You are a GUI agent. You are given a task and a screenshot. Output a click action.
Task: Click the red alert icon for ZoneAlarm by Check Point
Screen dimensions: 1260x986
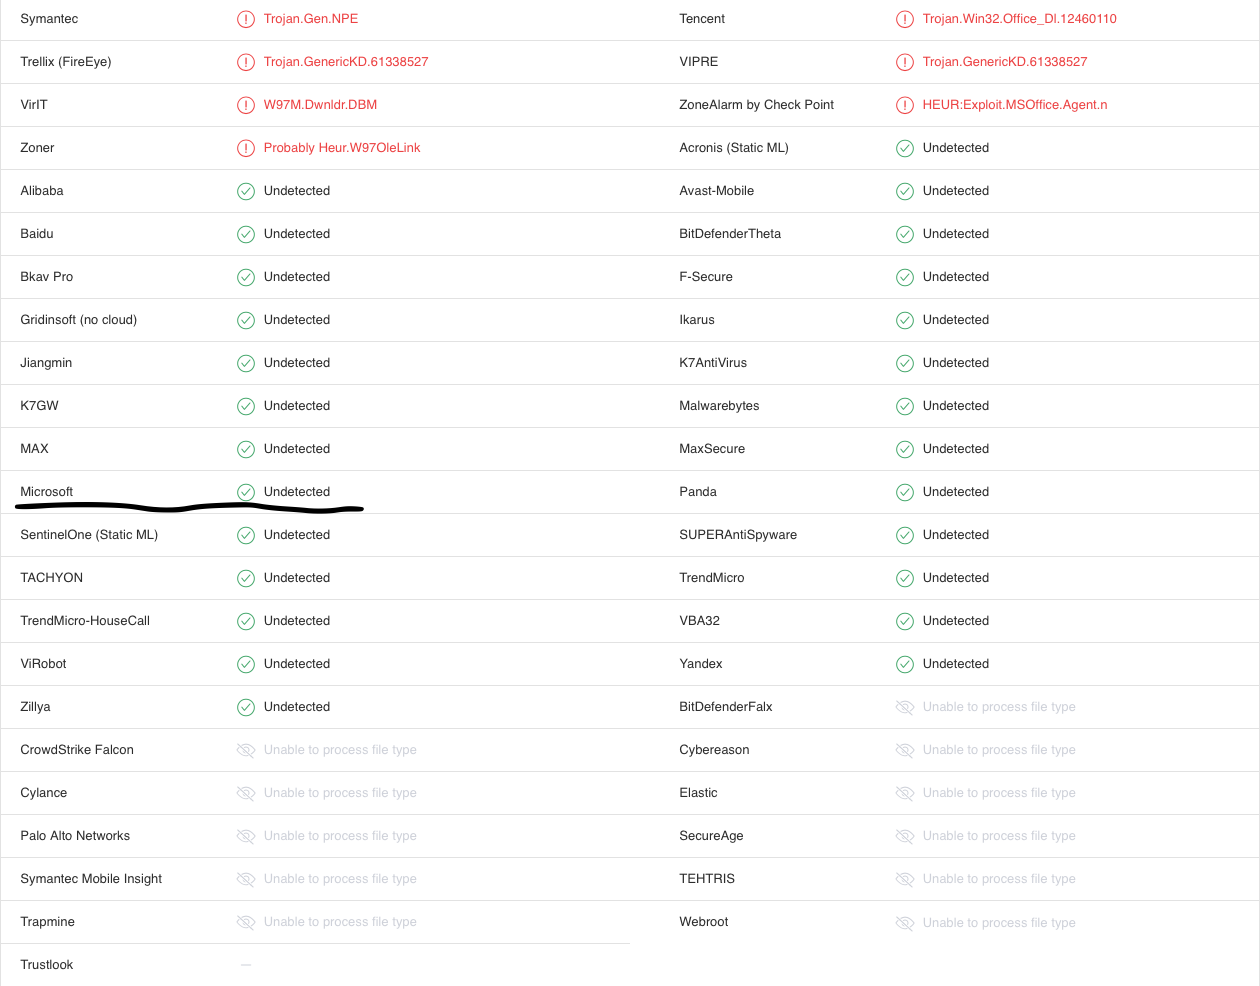point(905,105)
